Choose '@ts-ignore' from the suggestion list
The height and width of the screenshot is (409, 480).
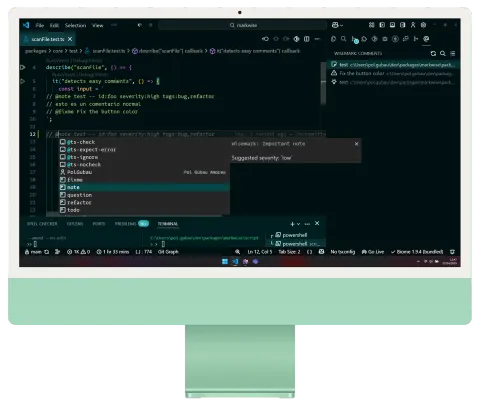144,157
